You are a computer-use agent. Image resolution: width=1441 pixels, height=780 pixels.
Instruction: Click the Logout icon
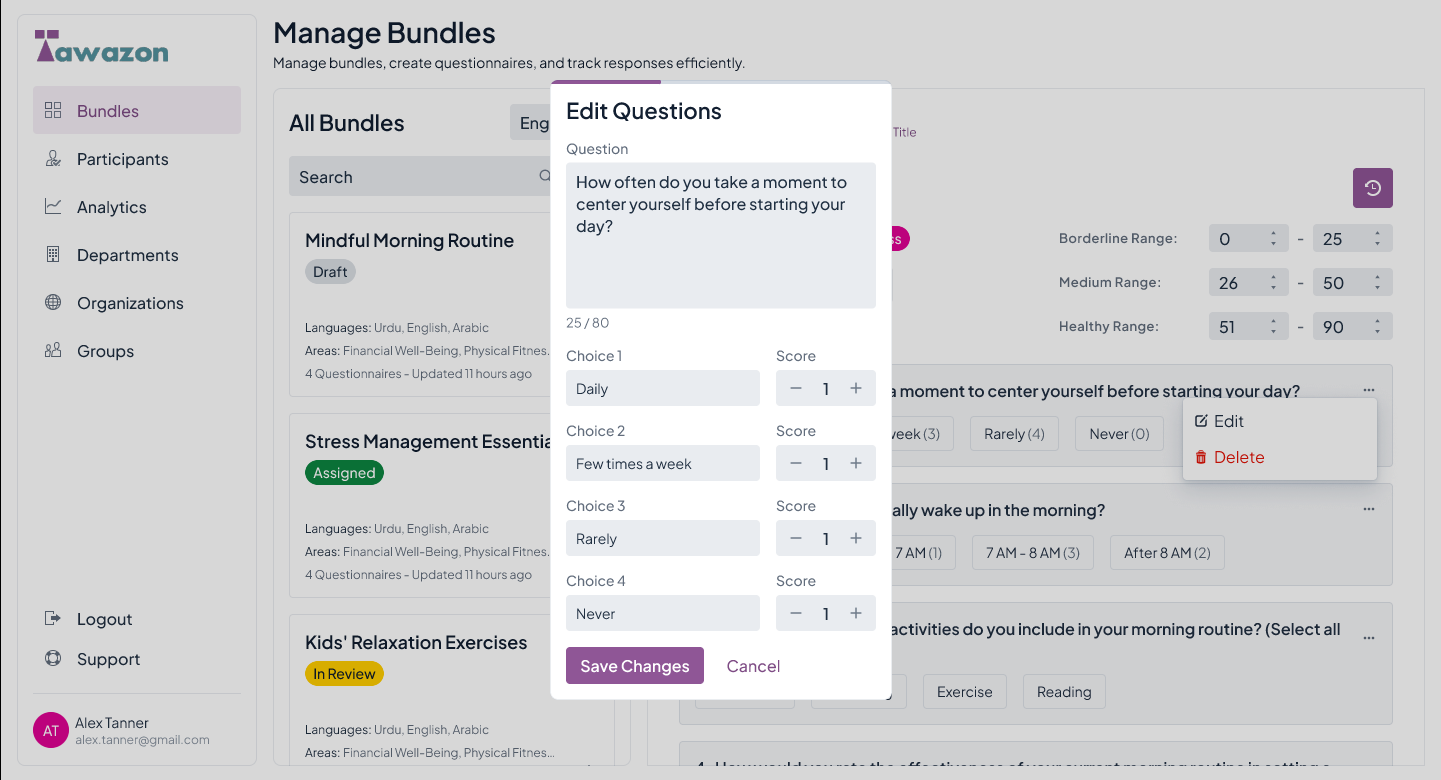pos(53,619)
